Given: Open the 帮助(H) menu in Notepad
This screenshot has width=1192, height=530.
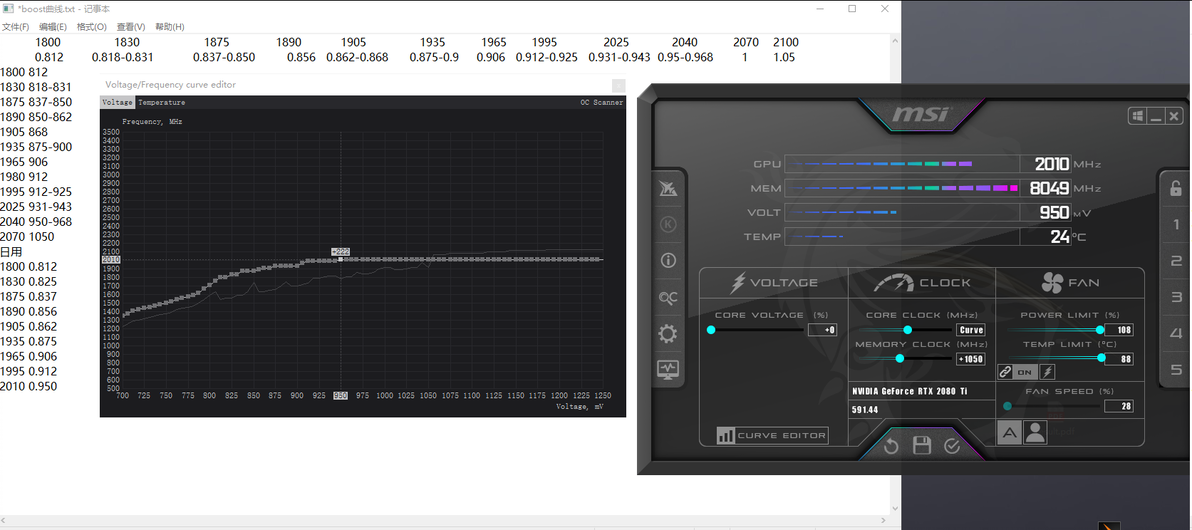Looking at the screenshot, I should (x=170, y=27).
